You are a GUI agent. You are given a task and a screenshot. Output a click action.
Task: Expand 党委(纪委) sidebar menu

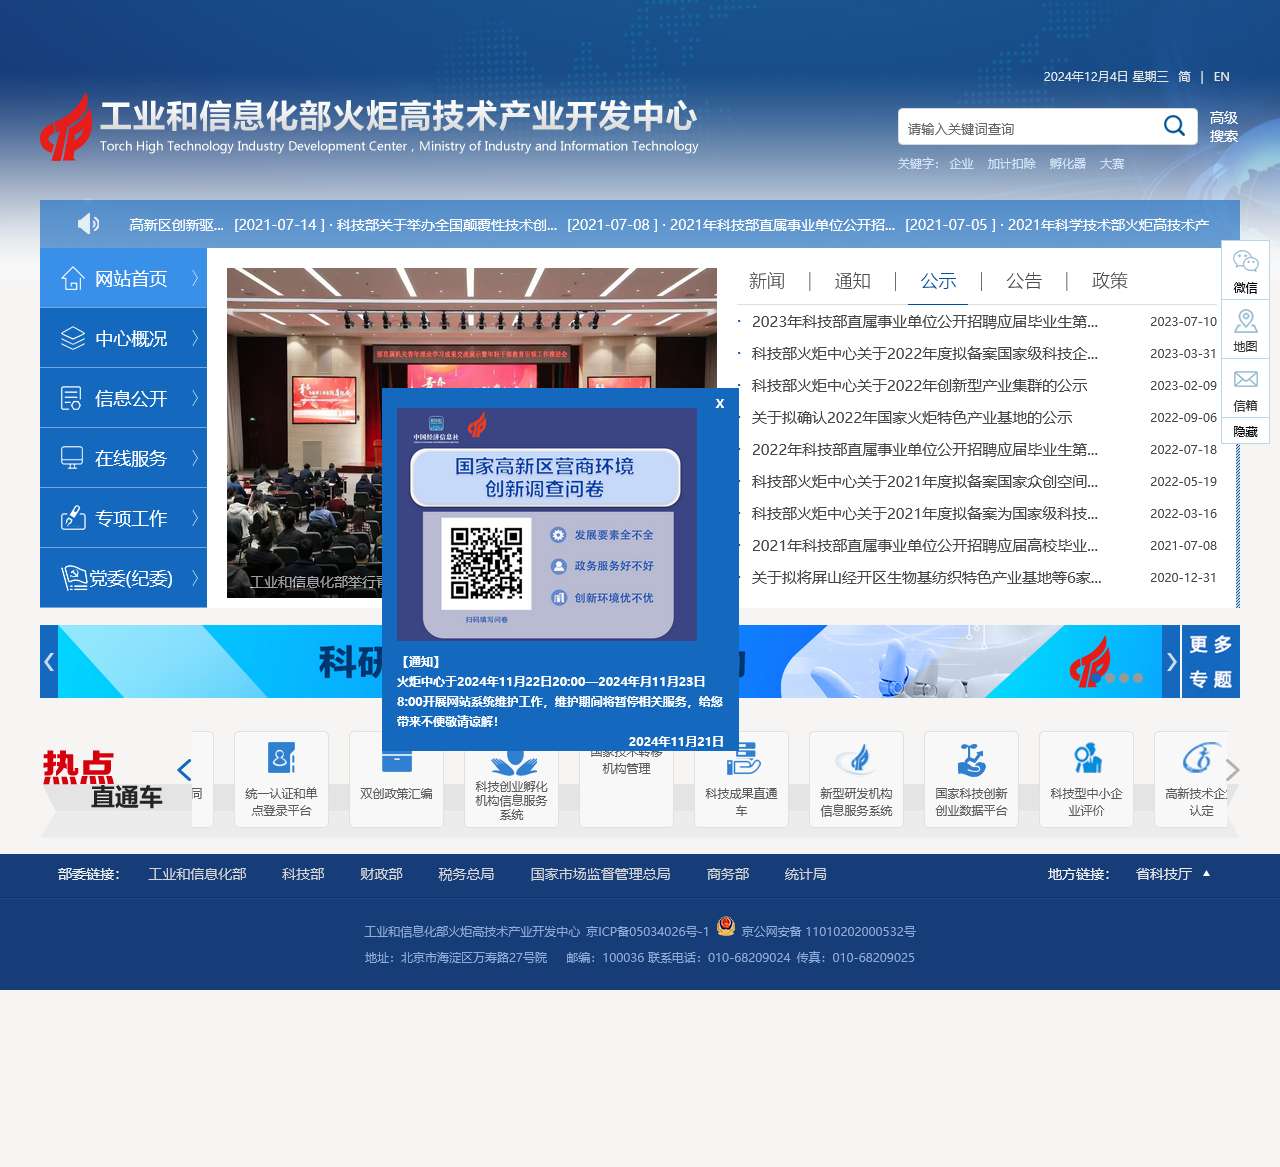(x=123, y=578)
